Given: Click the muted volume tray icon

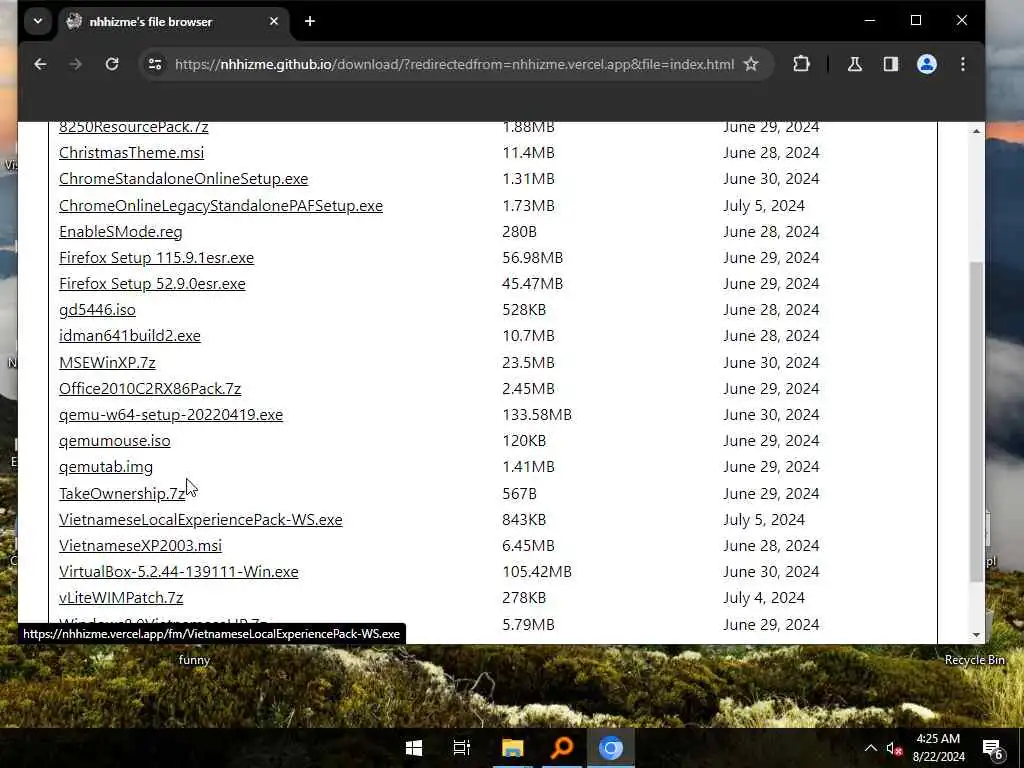Looking at the screenshot, I should click(893, 748).
